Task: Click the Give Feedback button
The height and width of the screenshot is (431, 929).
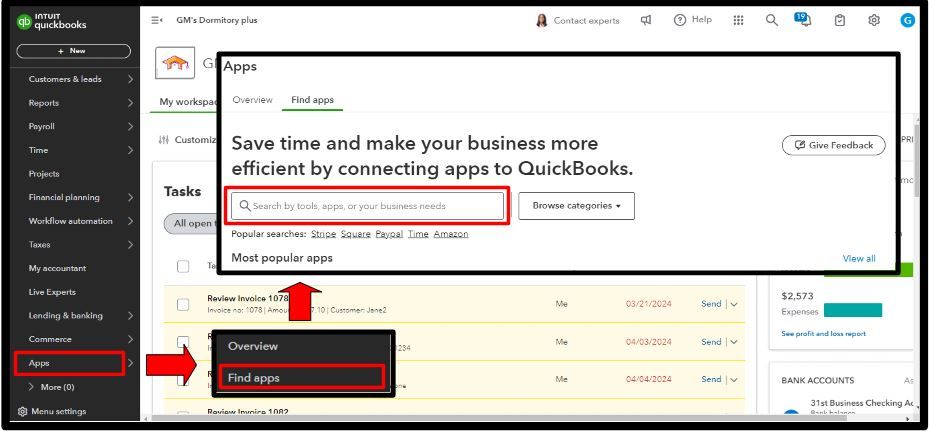Action: [x=834, y=145]
